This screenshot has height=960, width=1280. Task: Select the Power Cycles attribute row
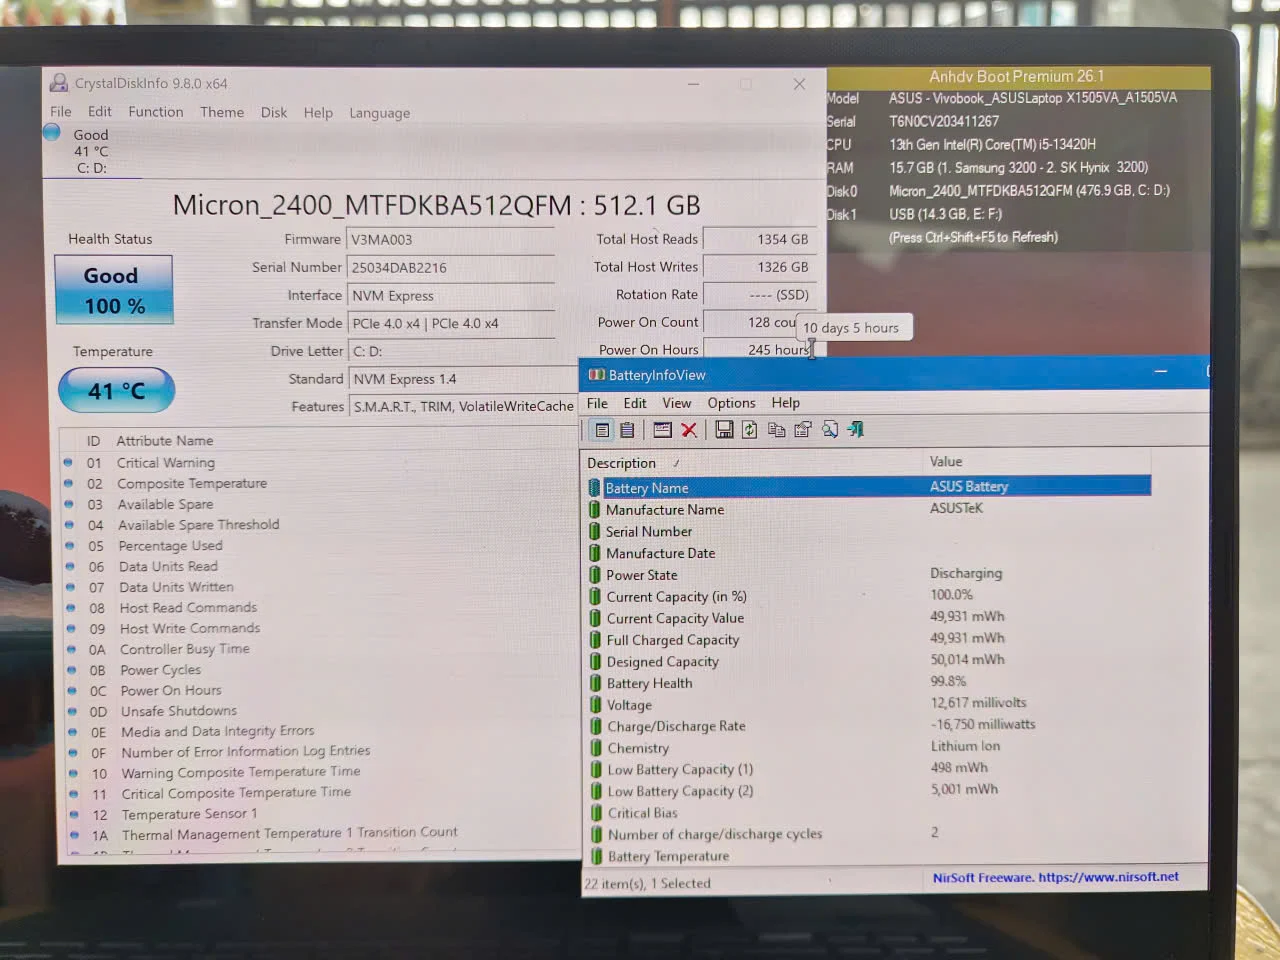tap(322, 670)
